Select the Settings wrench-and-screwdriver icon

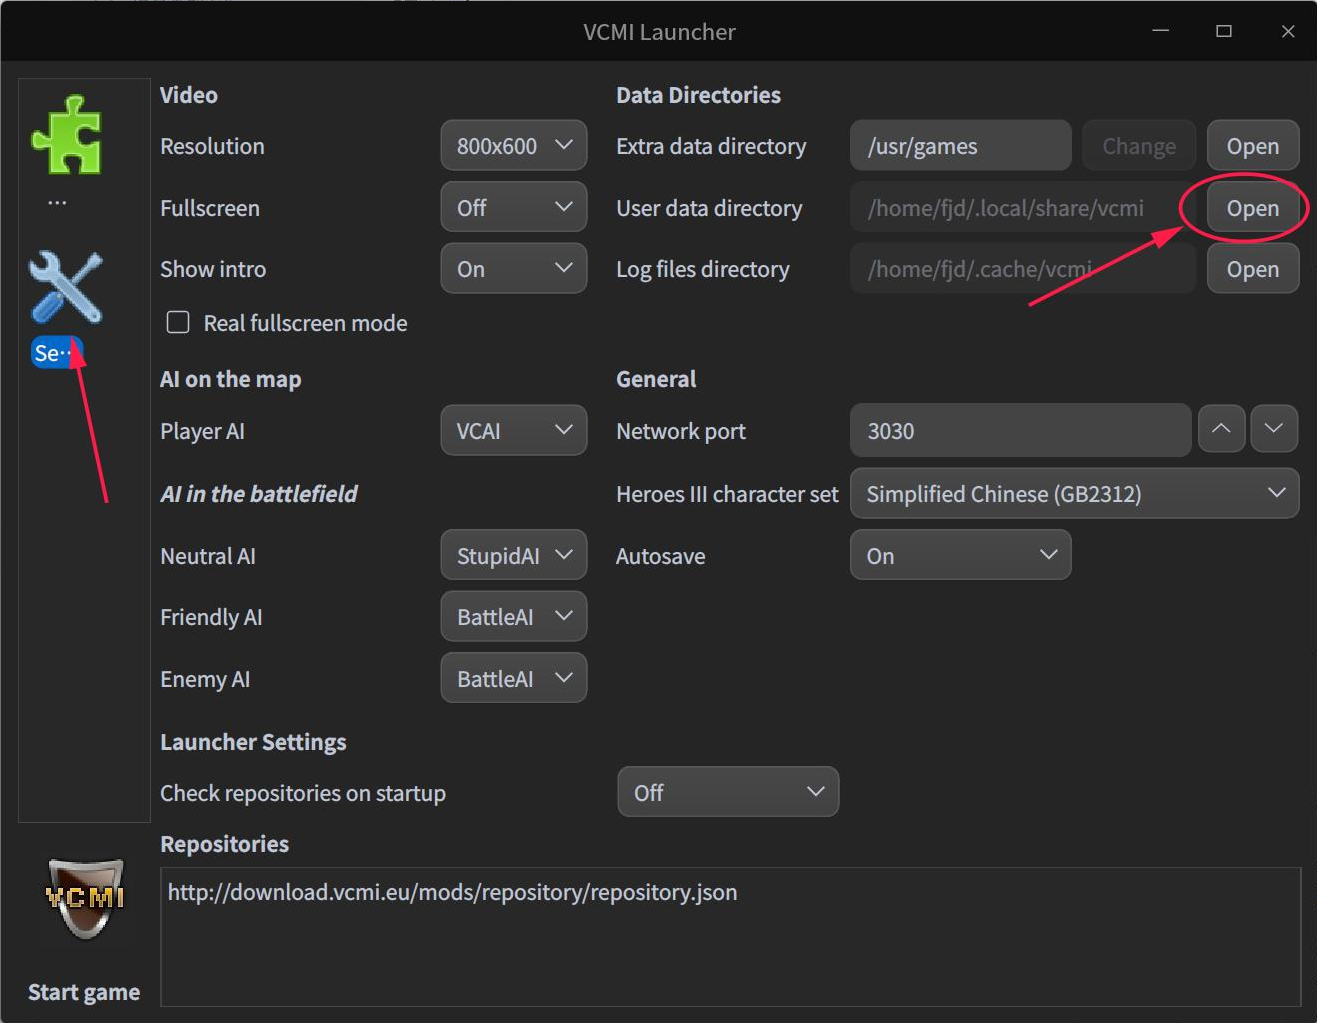click(x=66, y=287)
